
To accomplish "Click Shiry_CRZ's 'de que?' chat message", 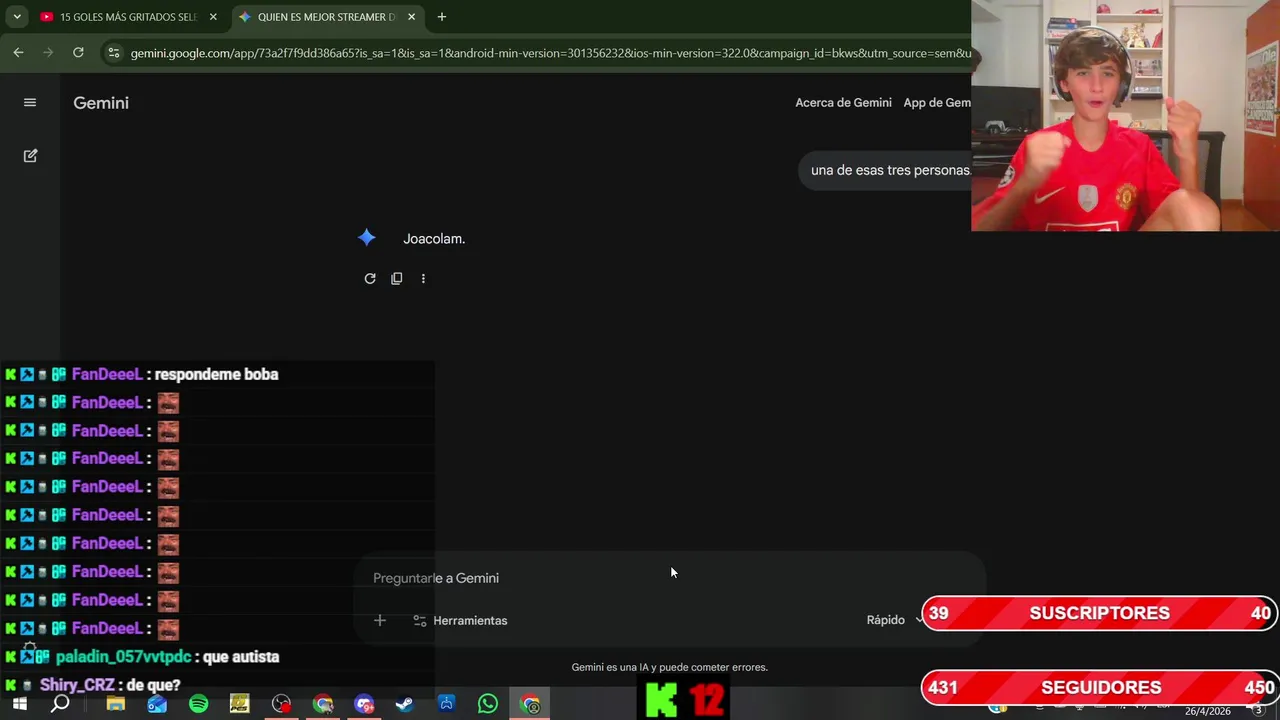I will tap(153, 685).
